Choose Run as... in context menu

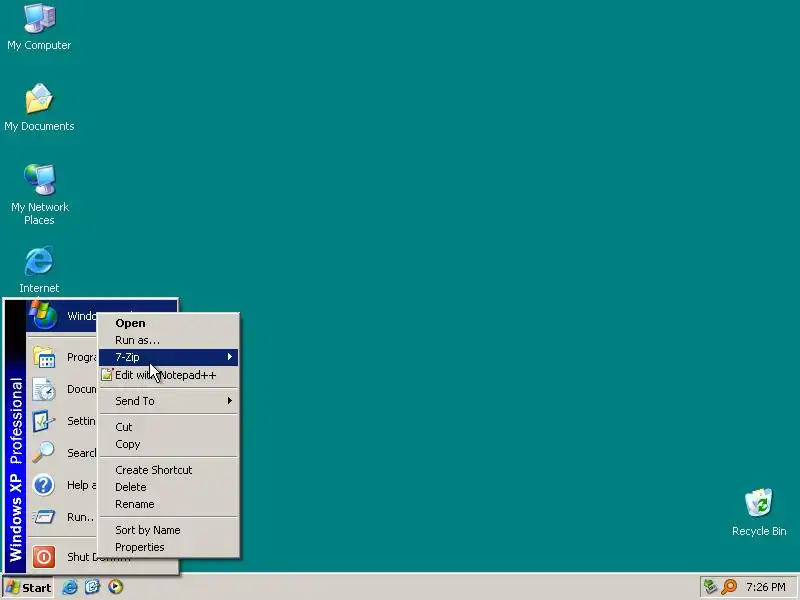[168, 340]
